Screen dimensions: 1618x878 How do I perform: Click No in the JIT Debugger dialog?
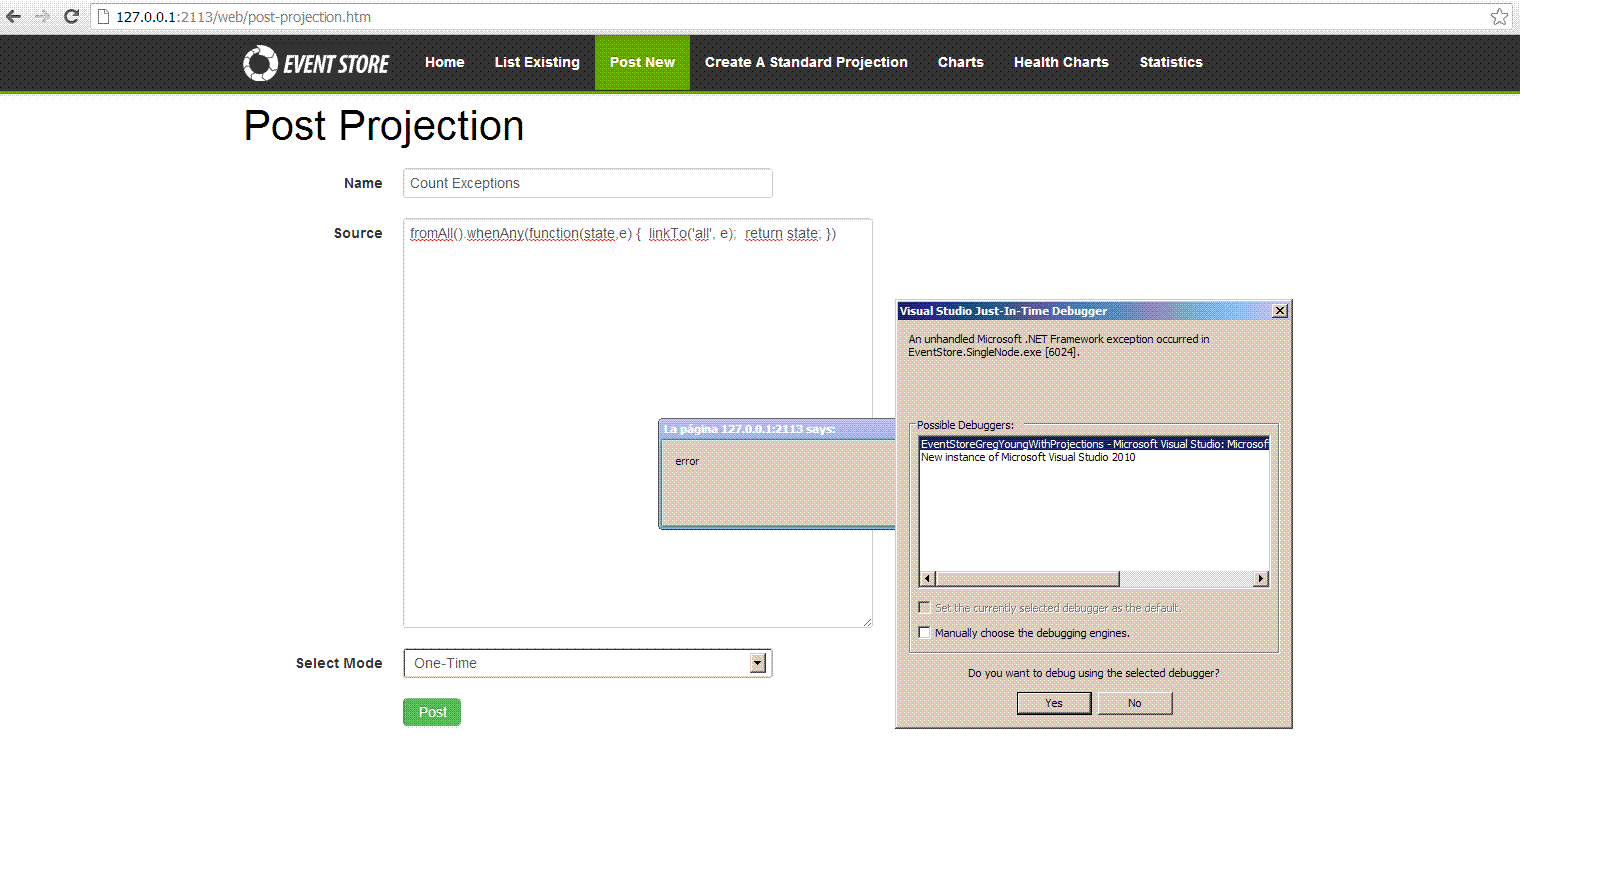(x=1135, y=703)
